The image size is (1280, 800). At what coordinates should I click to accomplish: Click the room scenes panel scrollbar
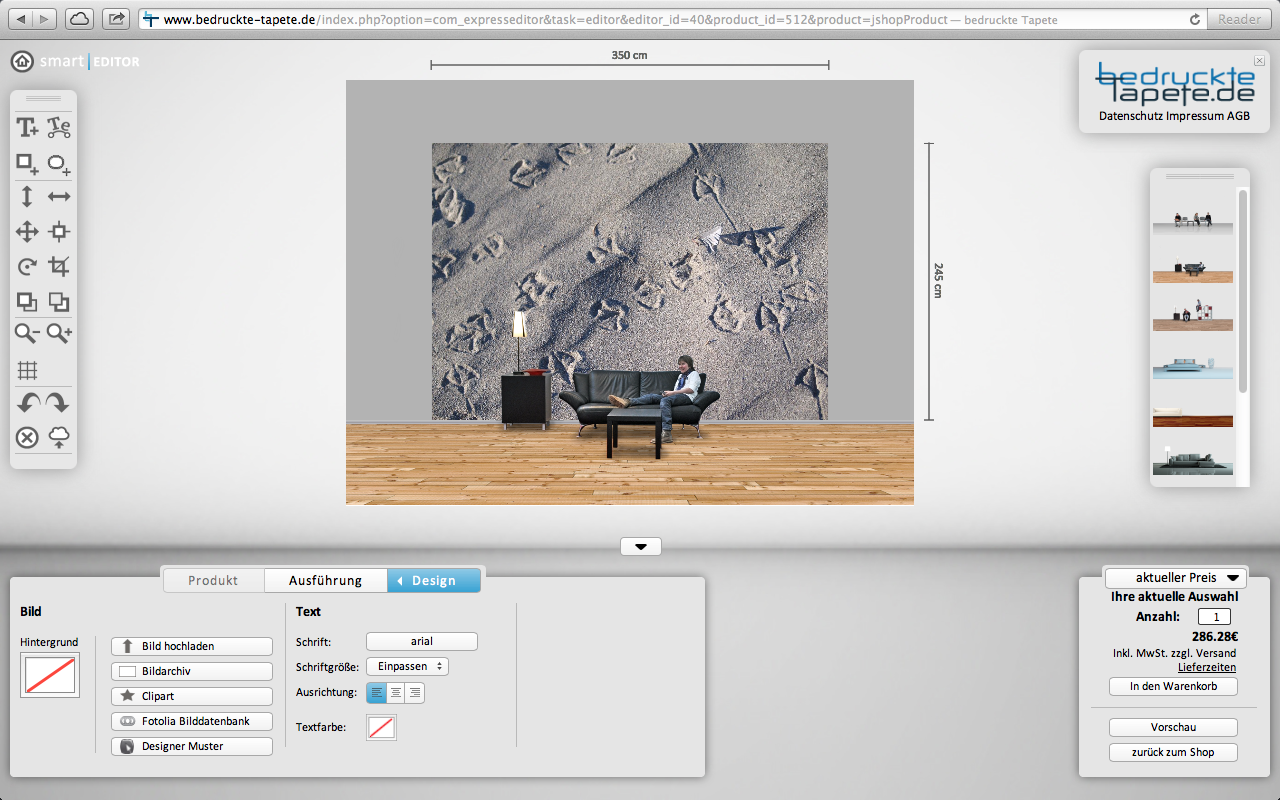tap(1243, 290)
